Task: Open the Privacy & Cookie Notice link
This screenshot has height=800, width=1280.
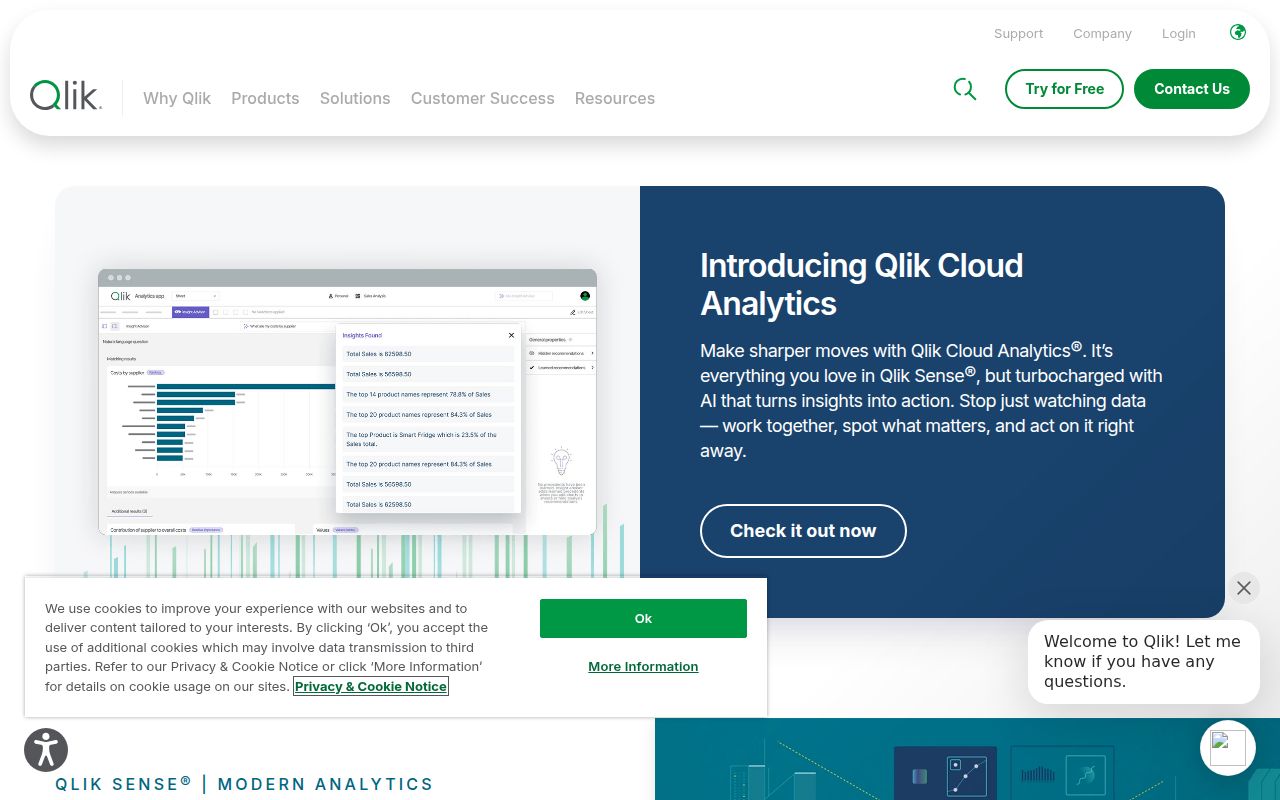Action: click(371, 686)
